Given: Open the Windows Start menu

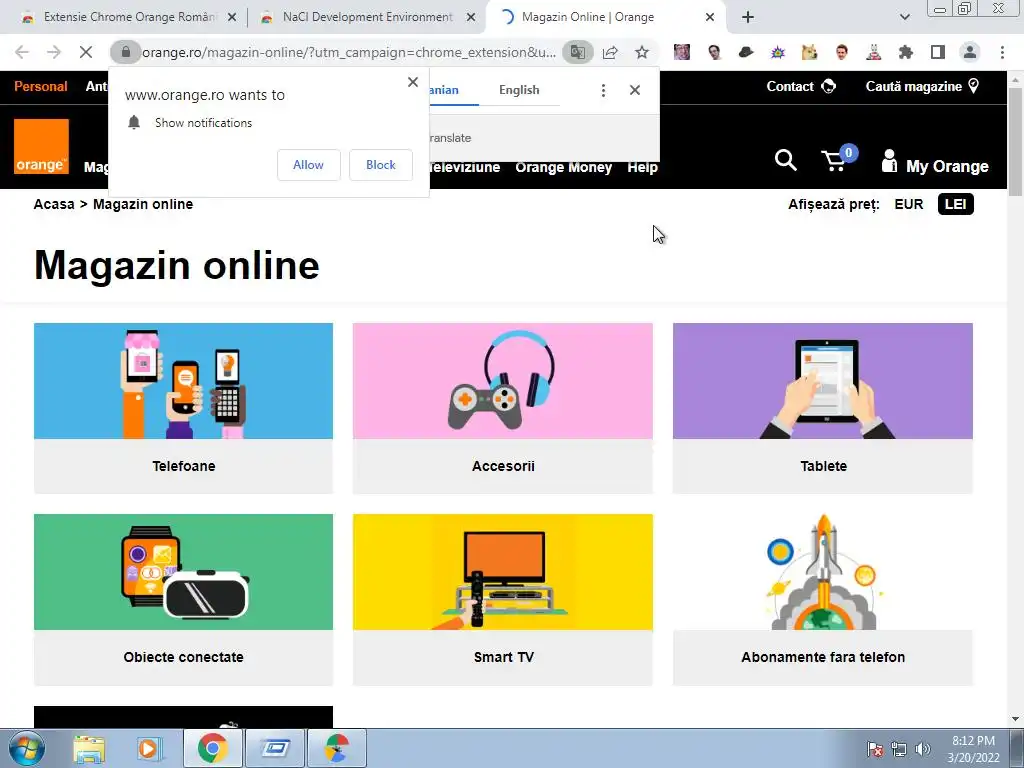Looking at the screenshot, I should 27,748.
